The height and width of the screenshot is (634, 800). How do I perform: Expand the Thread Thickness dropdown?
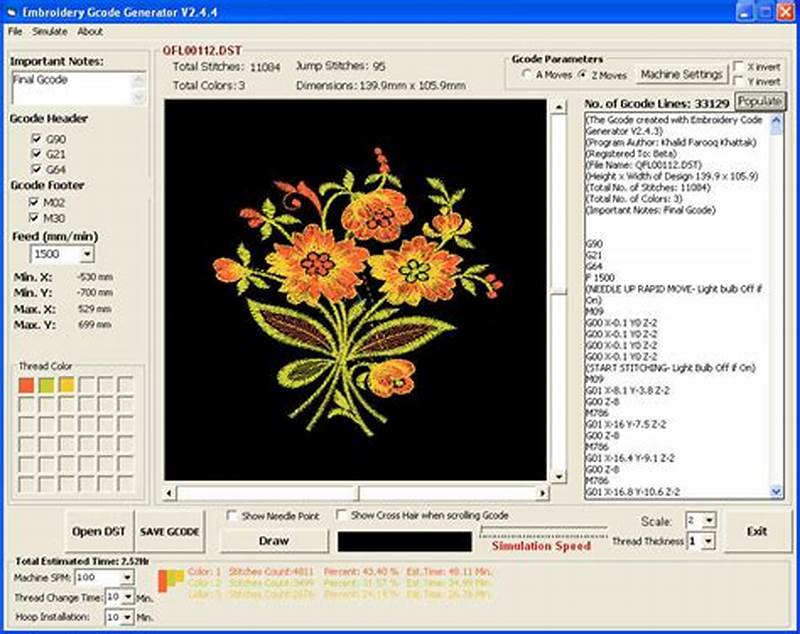point(710,541)
